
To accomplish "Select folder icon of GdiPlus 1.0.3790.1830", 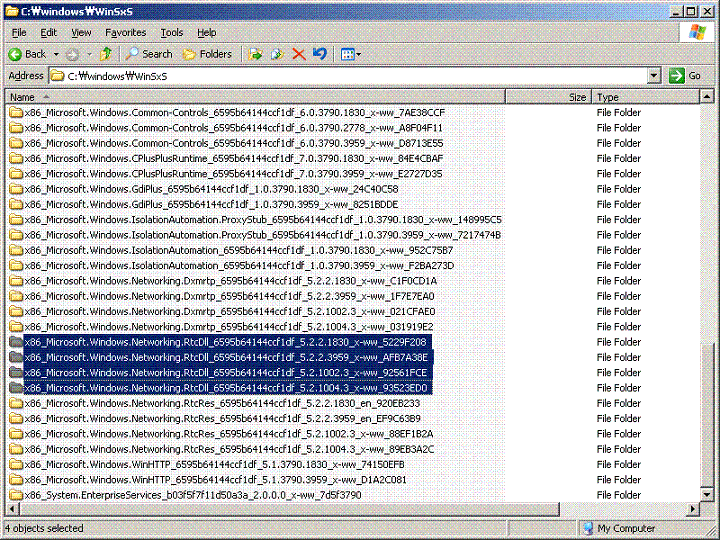I will 16,189.
